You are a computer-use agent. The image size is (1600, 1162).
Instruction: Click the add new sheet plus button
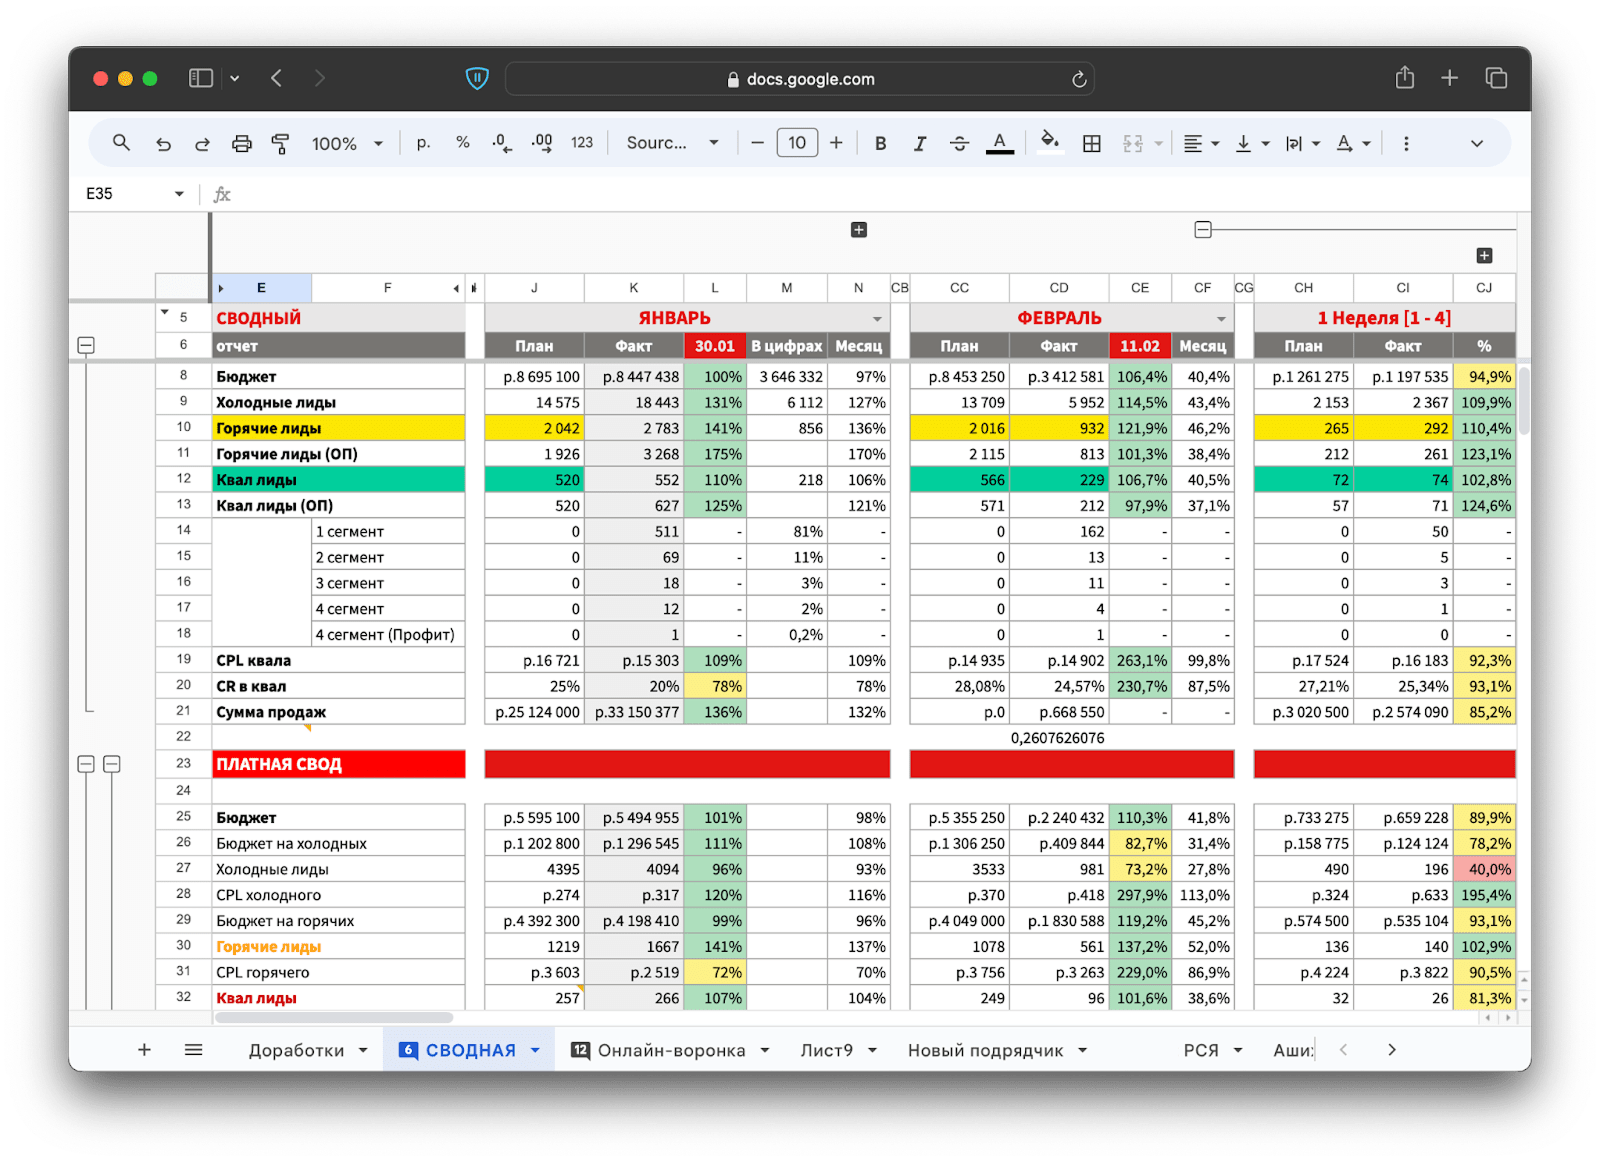click(x=144, y=1050)
